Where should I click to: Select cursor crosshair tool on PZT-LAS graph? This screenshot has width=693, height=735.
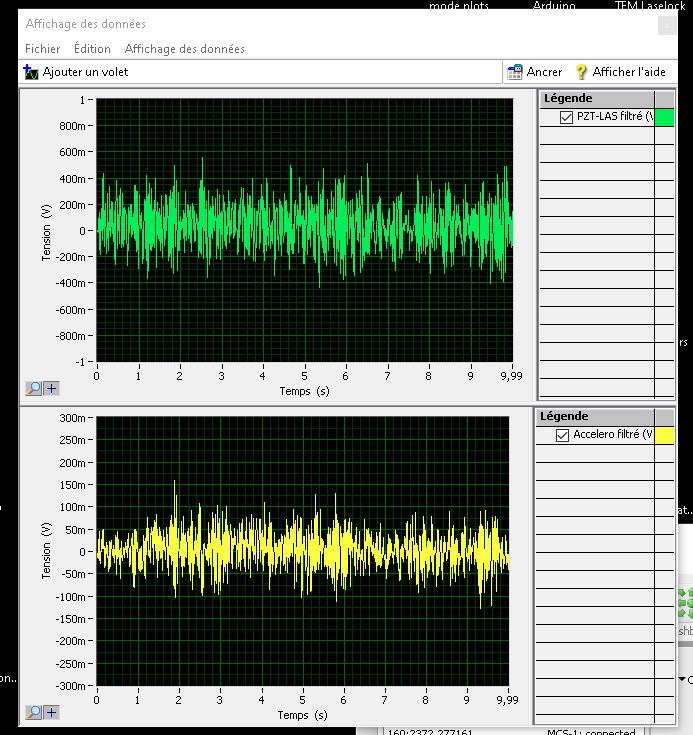(x=51, y=389)
